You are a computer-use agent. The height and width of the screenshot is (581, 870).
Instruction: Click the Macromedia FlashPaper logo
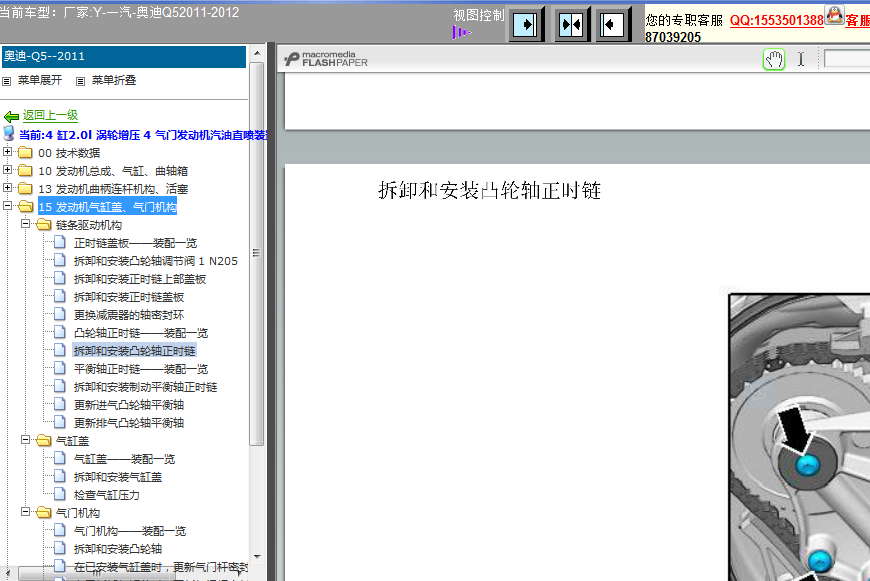pyautogui.click(x=326, y=58)
